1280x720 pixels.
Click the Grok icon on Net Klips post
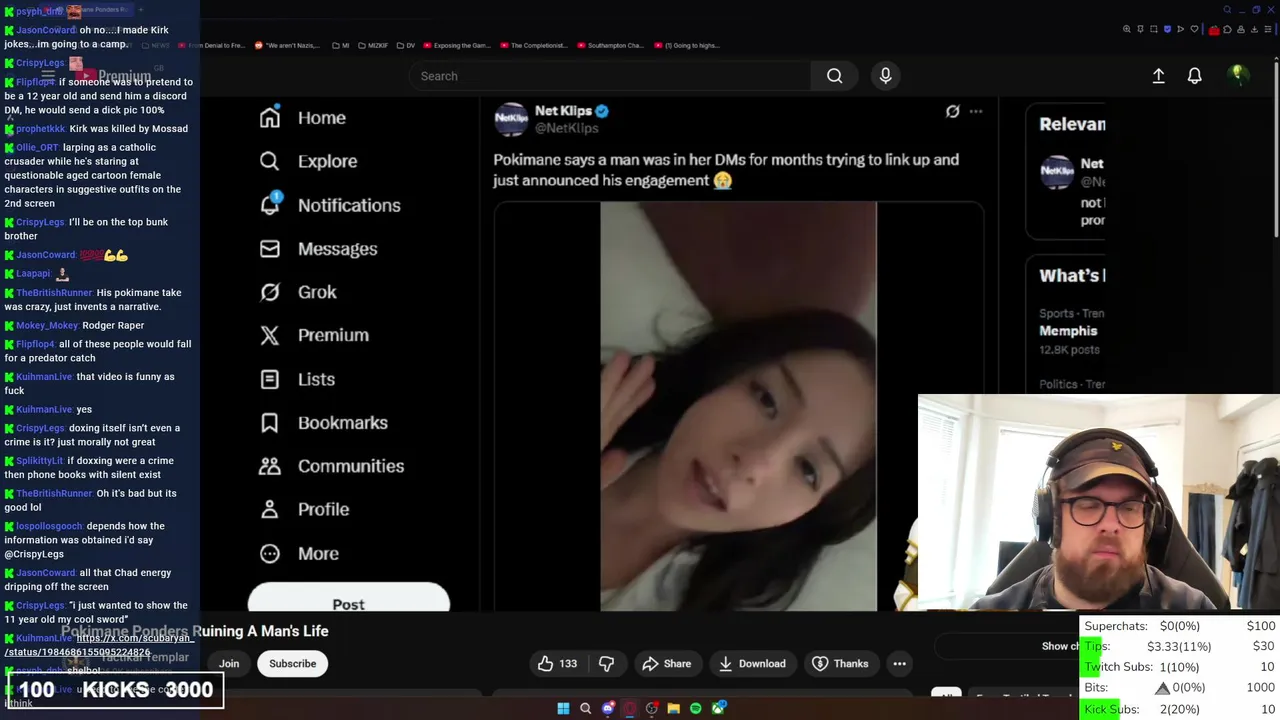click(953, 111)
